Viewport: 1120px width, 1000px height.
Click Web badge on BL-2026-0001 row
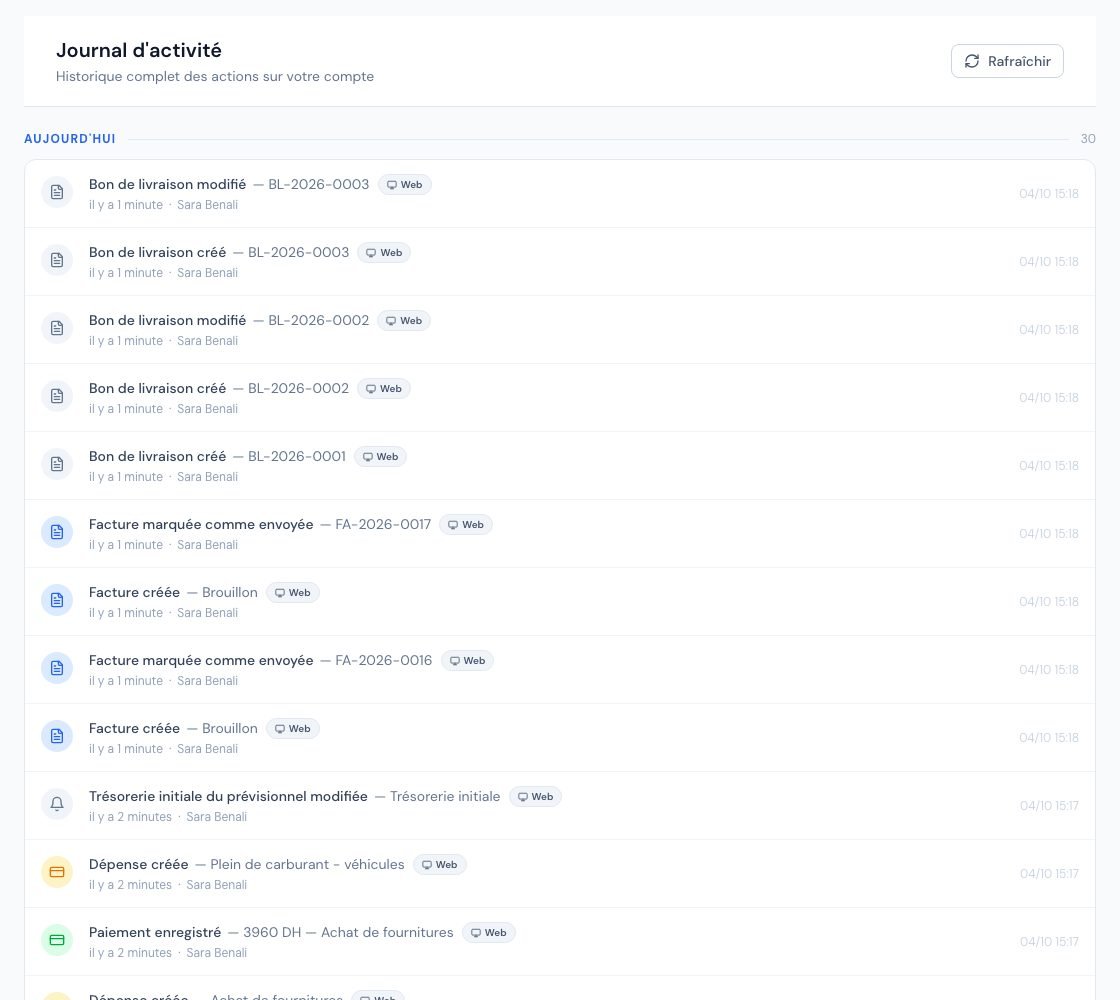click(x=380, y=456)
